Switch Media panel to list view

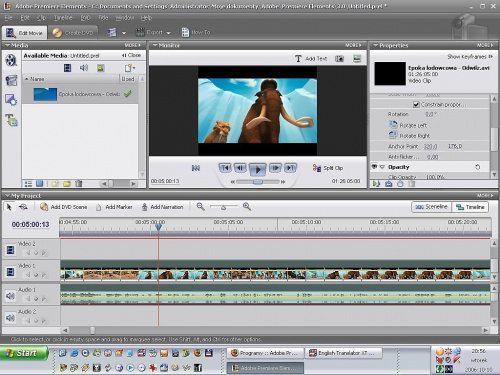(x=29, y=184)
